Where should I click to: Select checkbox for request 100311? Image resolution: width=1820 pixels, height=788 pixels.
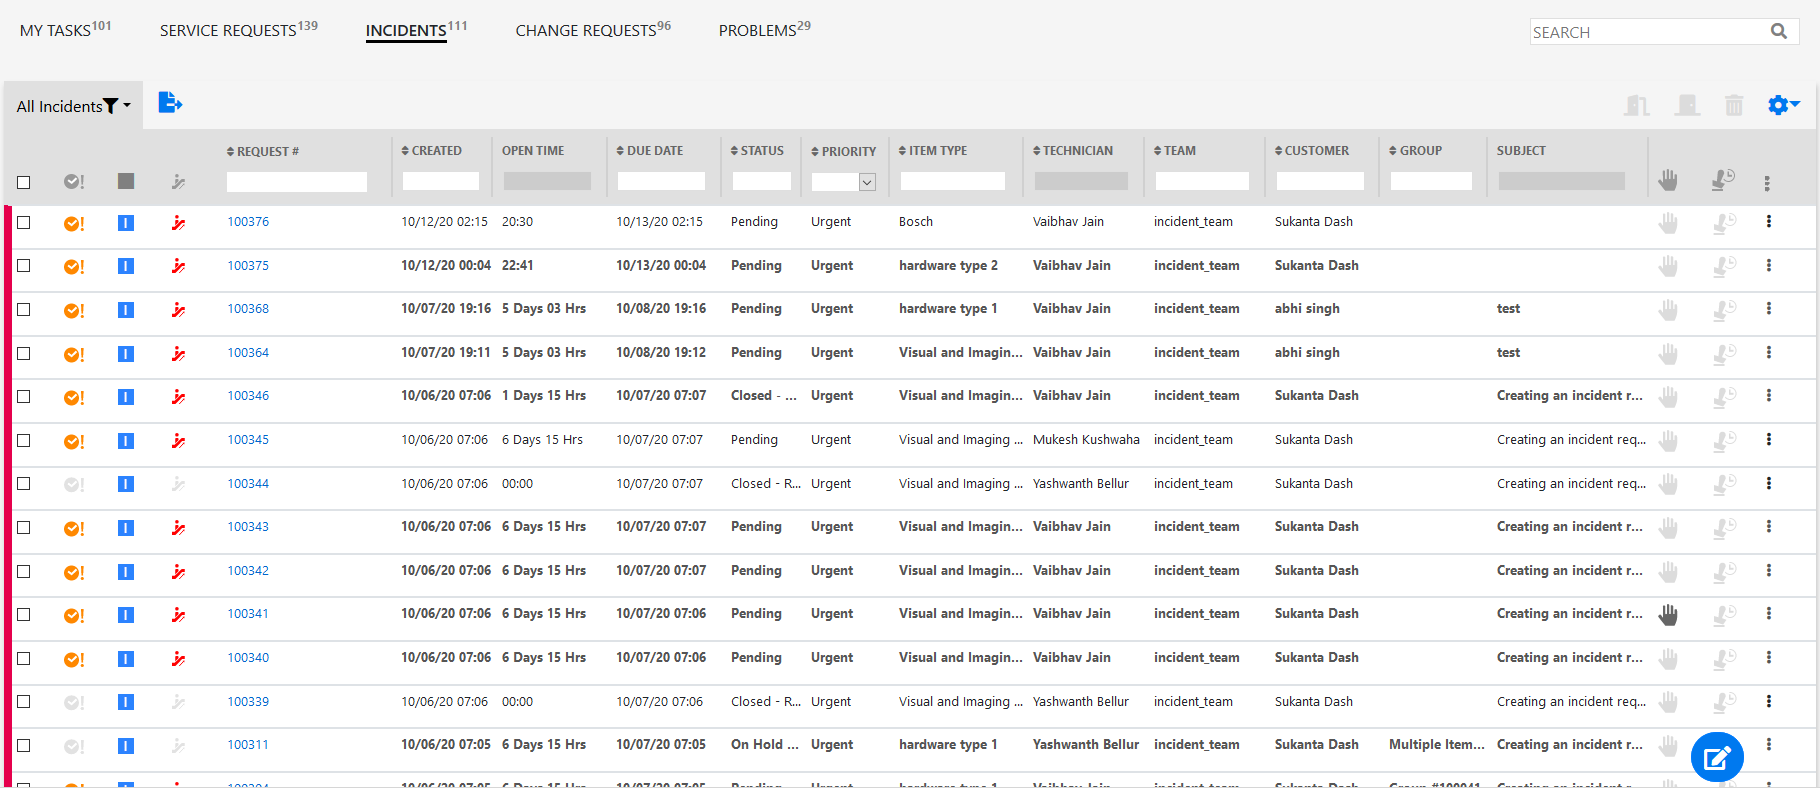pyautogui.click(x=24, y=745)
